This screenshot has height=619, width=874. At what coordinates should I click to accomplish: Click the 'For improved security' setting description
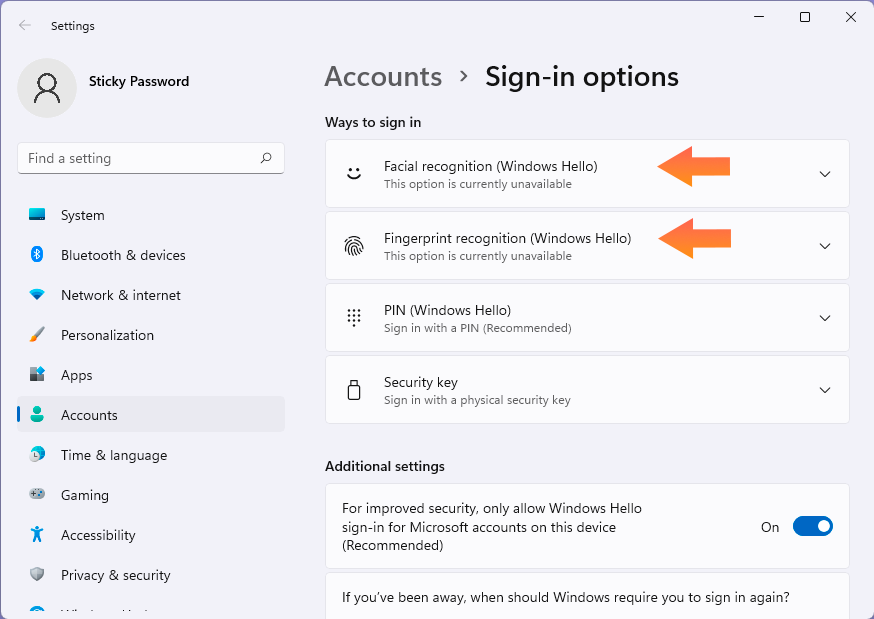(x=492, y=527)
